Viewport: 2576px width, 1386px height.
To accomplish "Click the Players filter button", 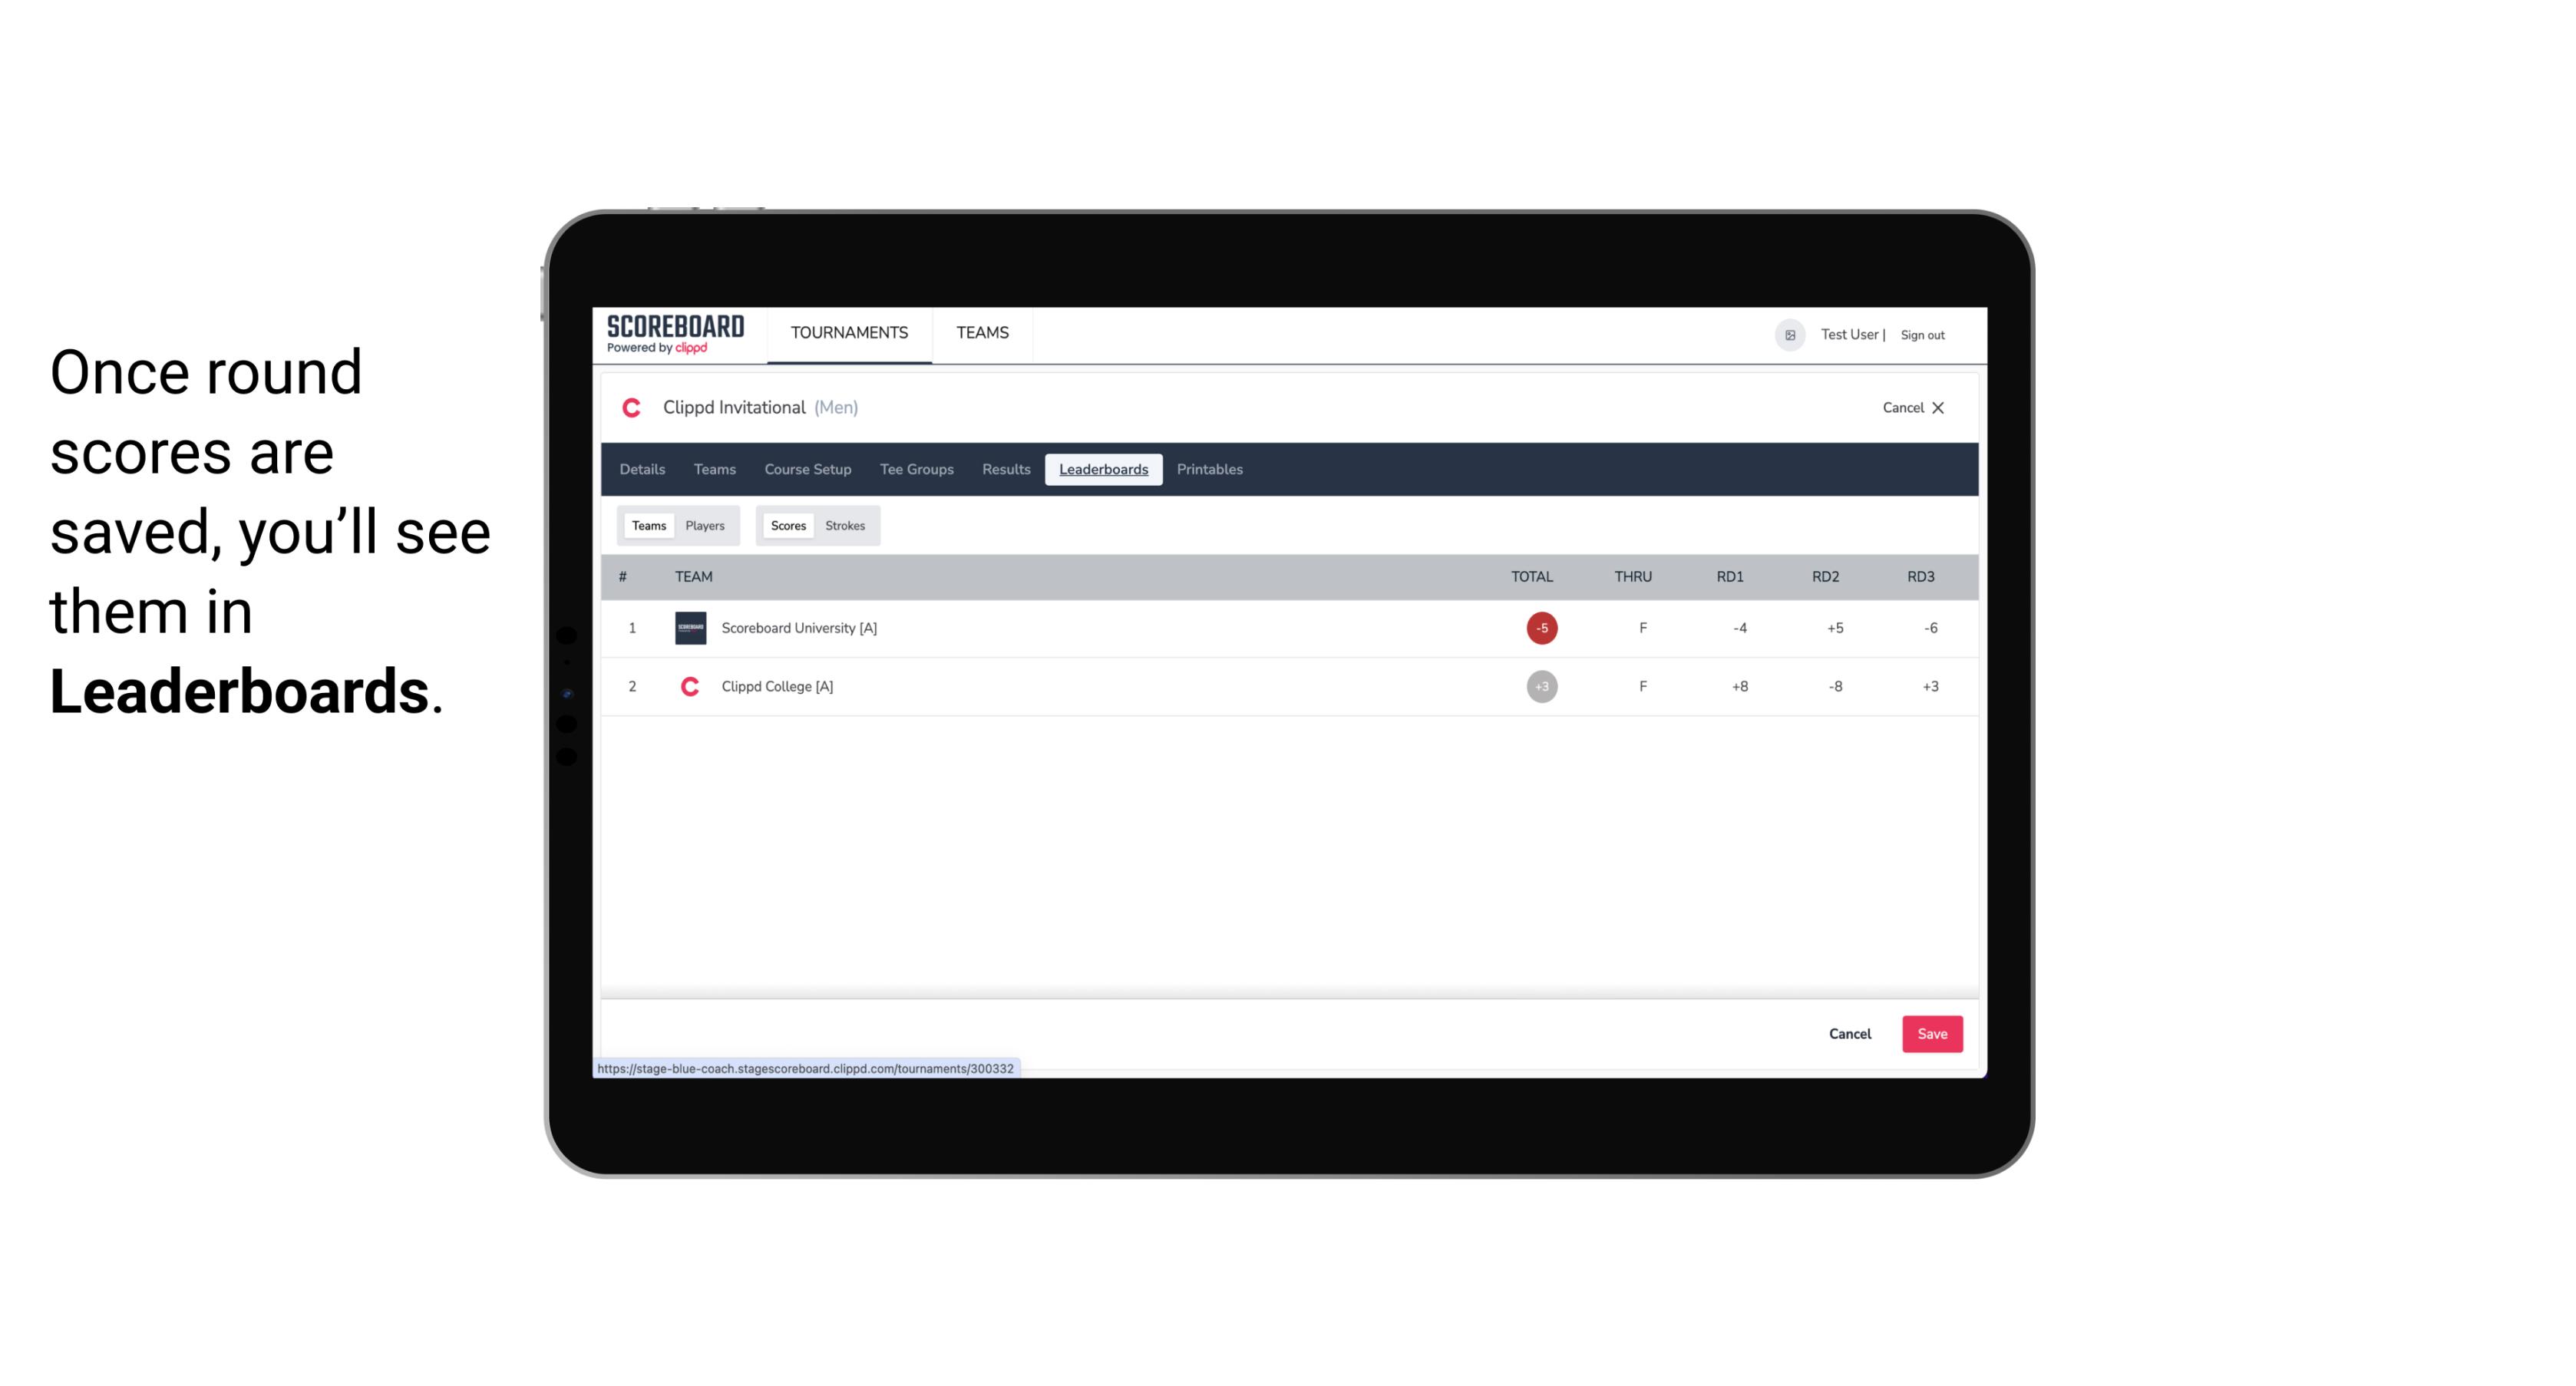I will [705, 524].
